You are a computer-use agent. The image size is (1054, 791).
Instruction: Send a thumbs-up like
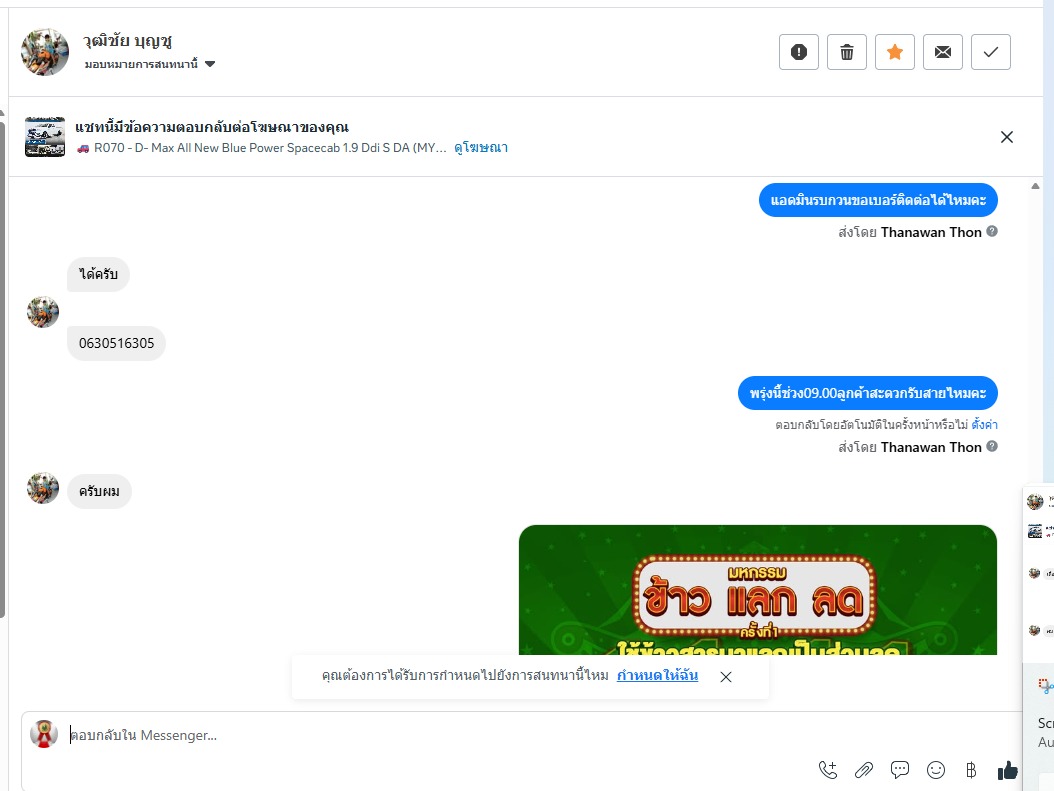pyautogui.click(x=1007, y=770)
